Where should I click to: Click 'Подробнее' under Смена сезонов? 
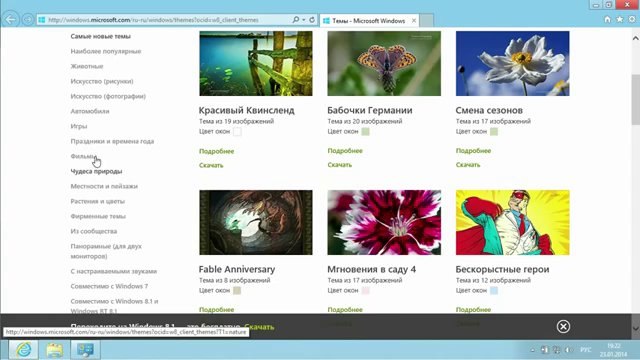click(x=473, y=151)
